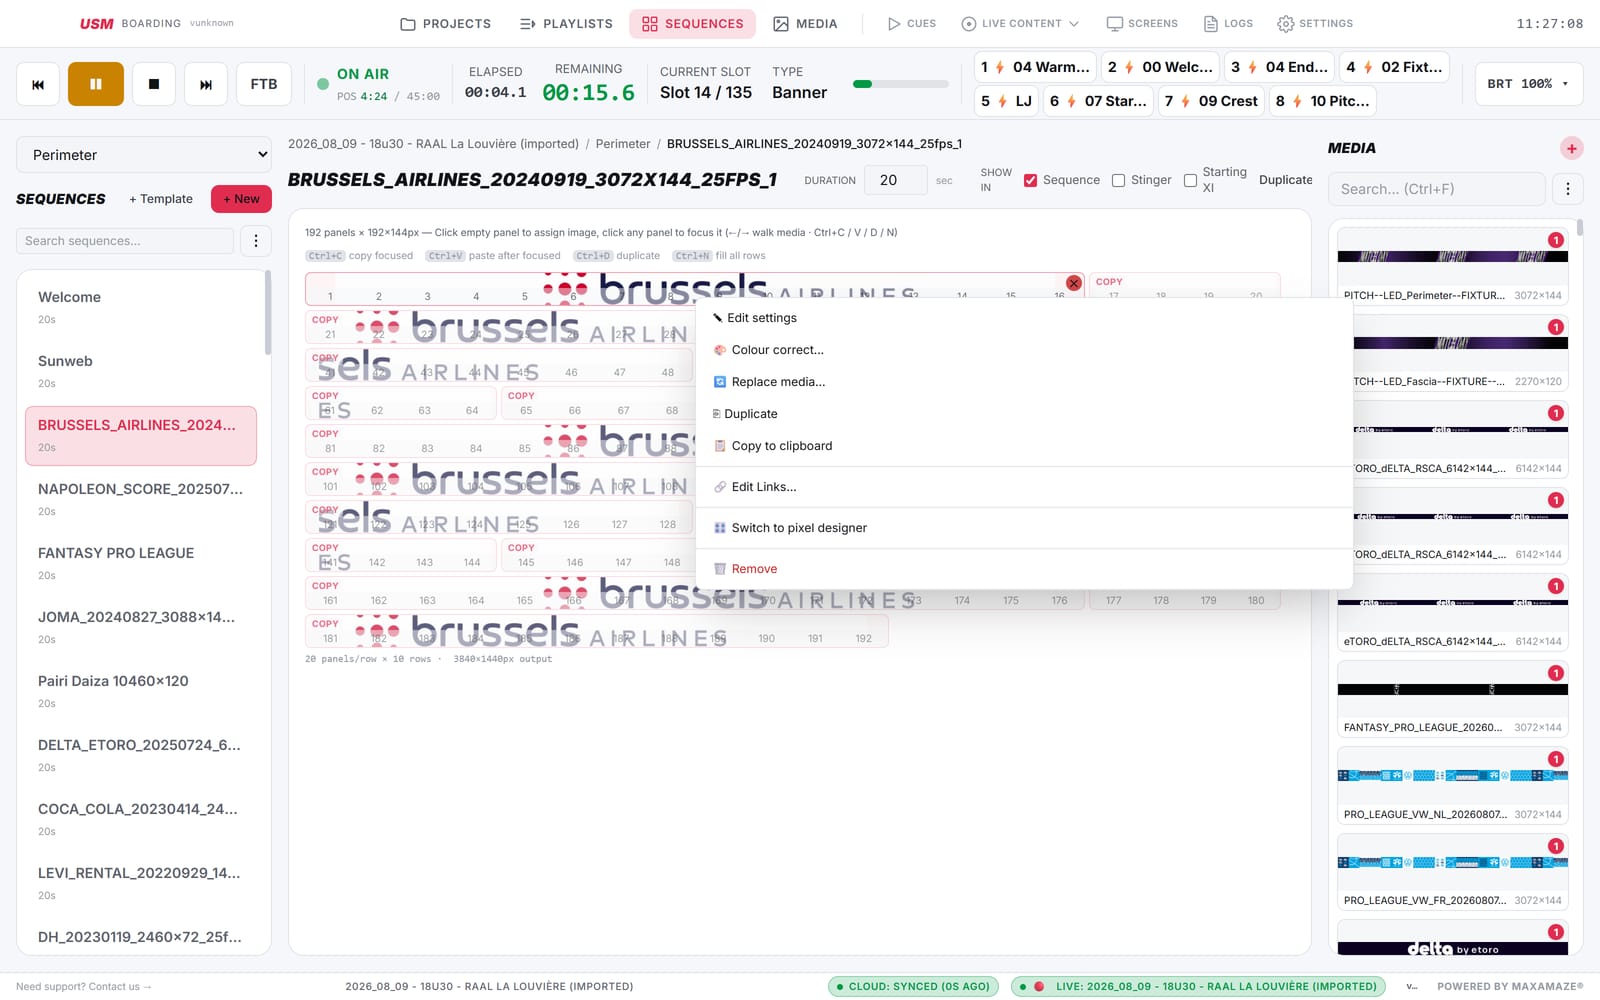Add media with pink plus button
This screenshot has height=1000, width=1600.
coord(1571,149)
